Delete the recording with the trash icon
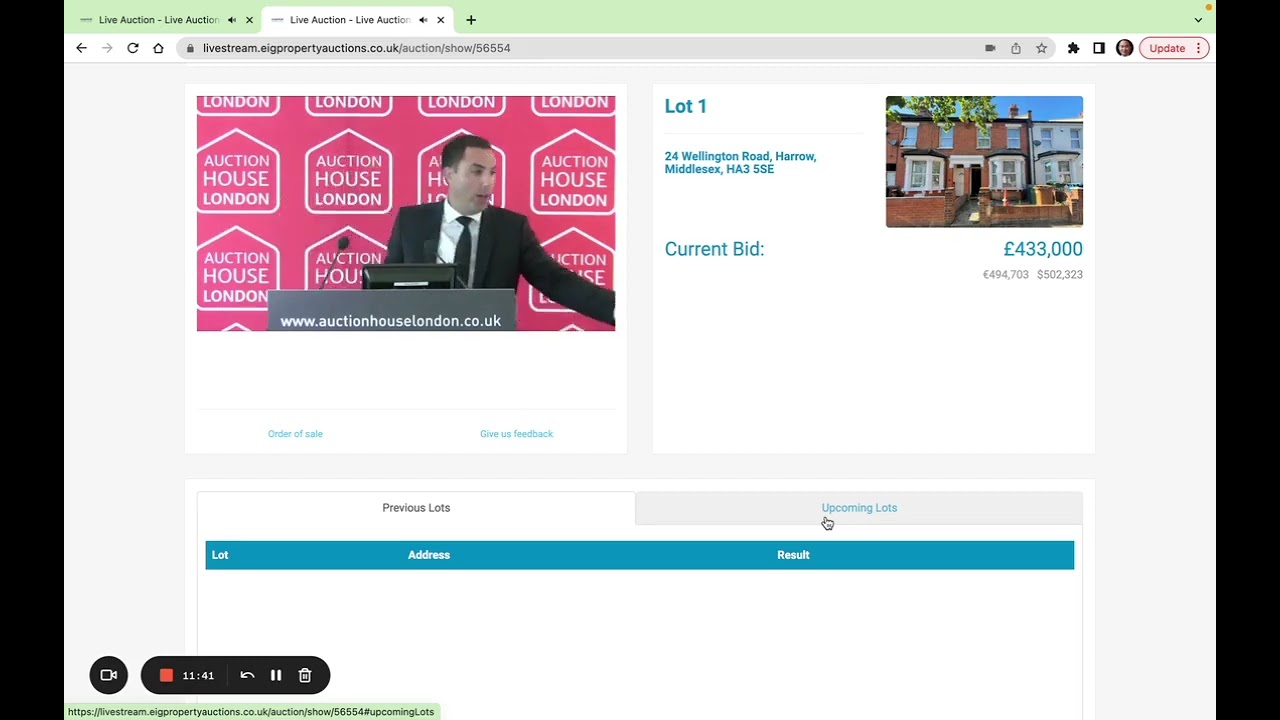This screenshot has width=1280, height=720. pyautogui.click(x=305, y=675)
